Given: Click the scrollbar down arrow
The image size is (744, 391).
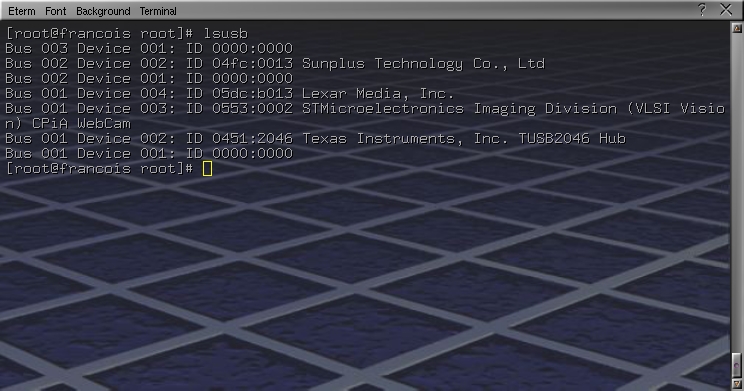Looking at the screenshot, I should [737, 383].
